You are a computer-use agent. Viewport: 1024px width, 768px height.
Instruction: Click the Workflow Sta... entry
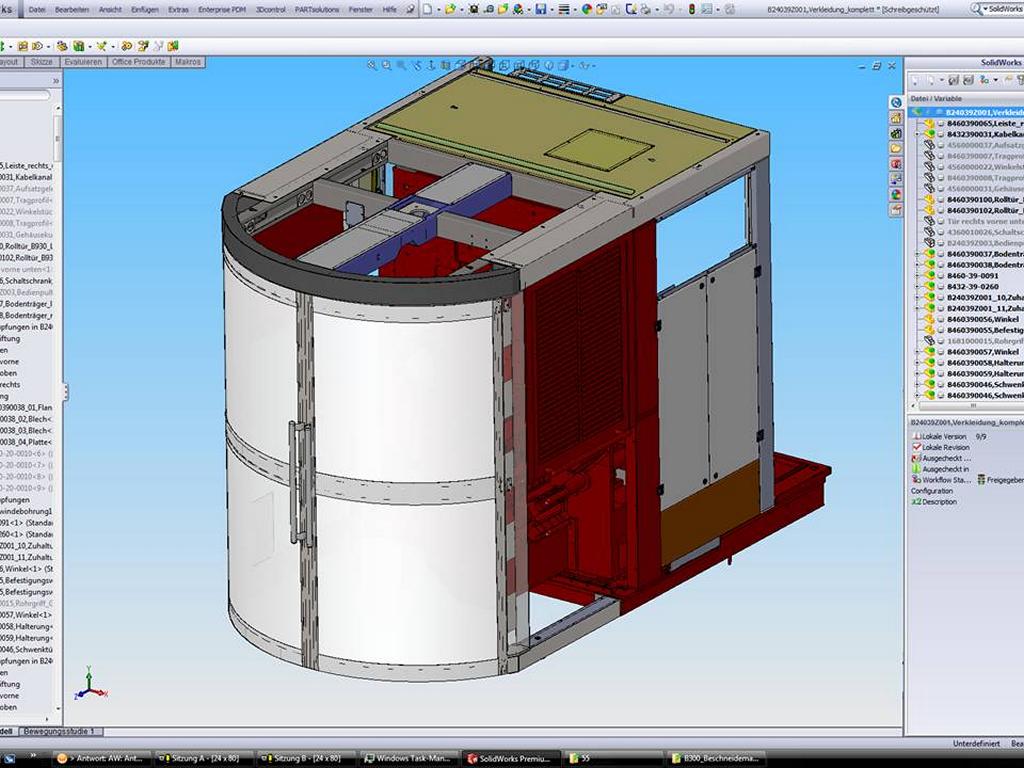tap(942, 480)
